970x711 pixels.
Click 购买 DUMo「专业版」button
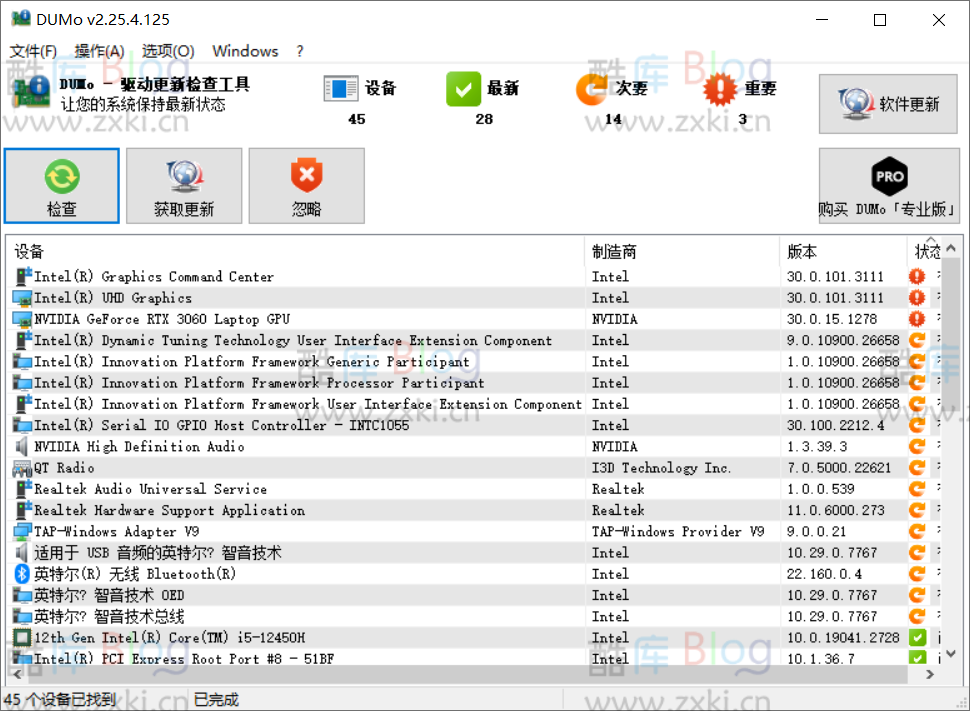click(888, 185)
